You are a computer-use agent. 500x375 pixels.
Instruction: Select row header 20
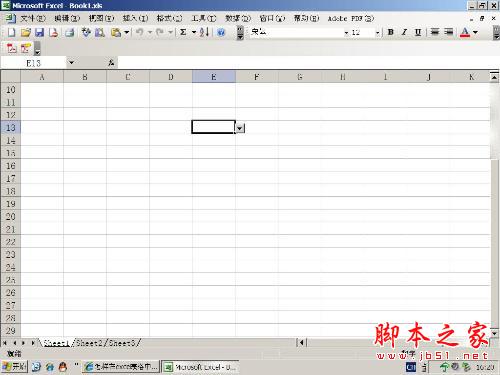pos(11,217)
